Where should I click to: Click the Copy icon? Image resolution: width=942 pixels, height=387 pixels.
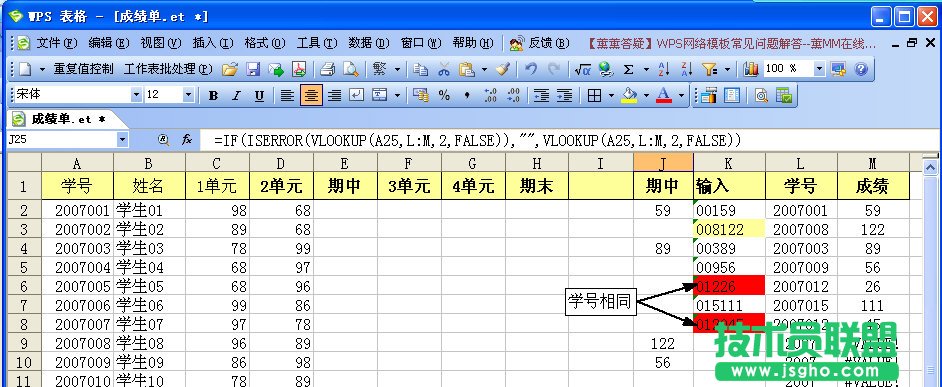tap(421, 69)
